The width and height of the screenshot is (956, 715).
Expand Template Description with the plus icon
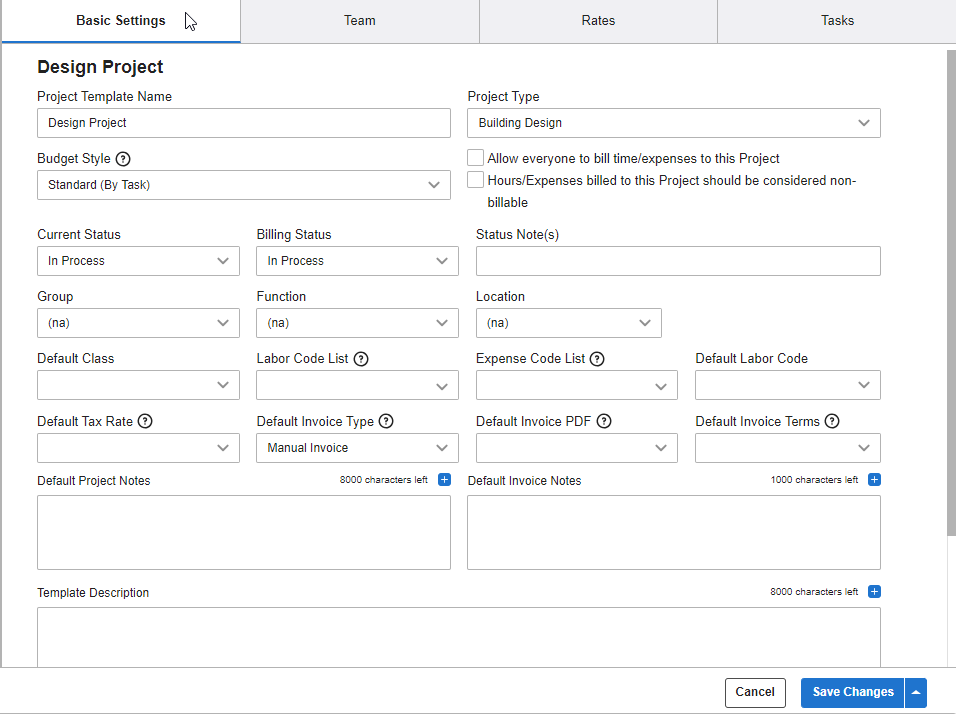click(x=874, y=591)
